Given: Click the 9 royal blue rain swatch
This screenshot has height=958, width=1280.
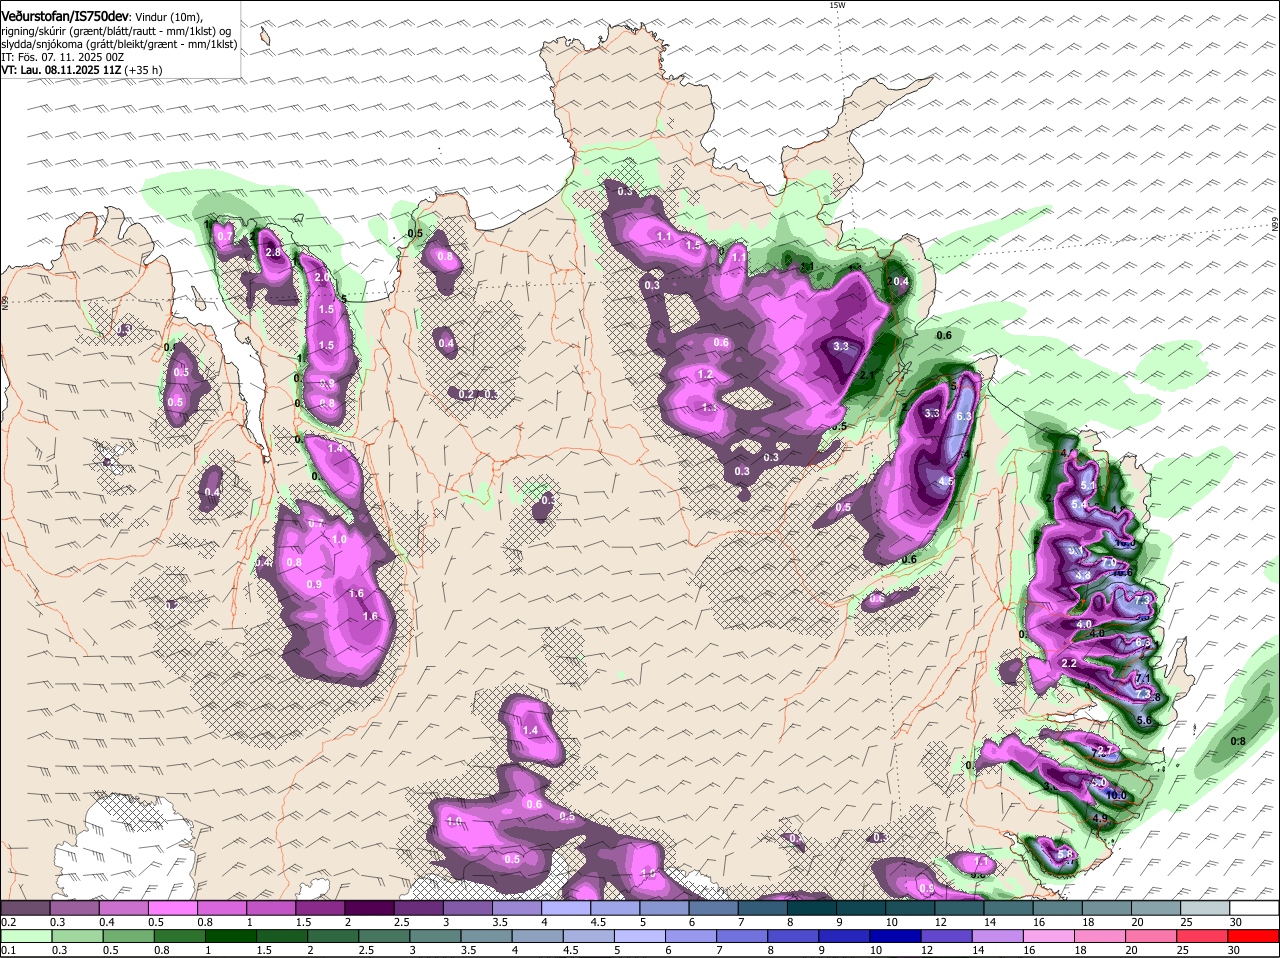Looking at the screenshot, I should (x=845, y=936).
